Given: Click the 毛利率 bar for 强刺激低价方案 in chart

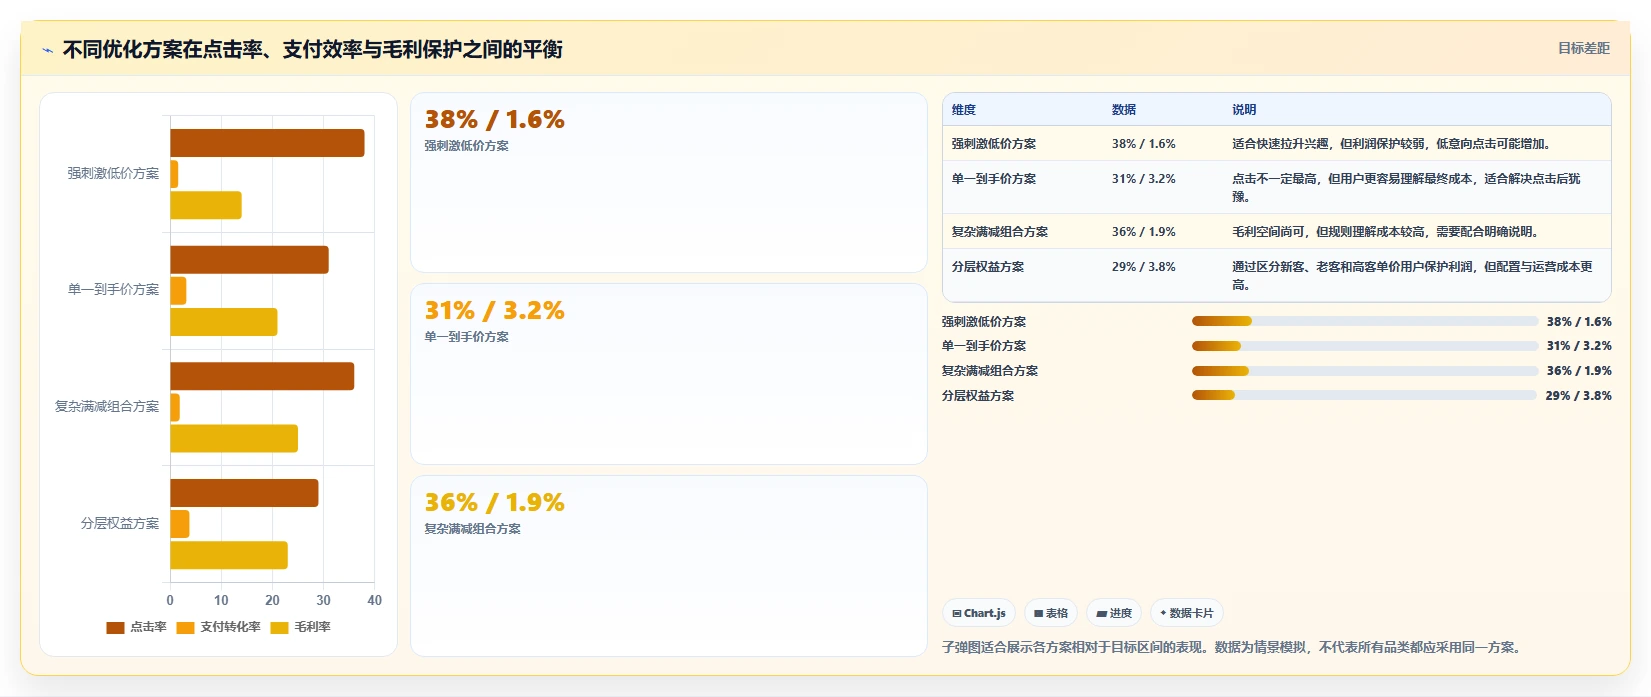Looking at the screenshot, I should (206, 205).
